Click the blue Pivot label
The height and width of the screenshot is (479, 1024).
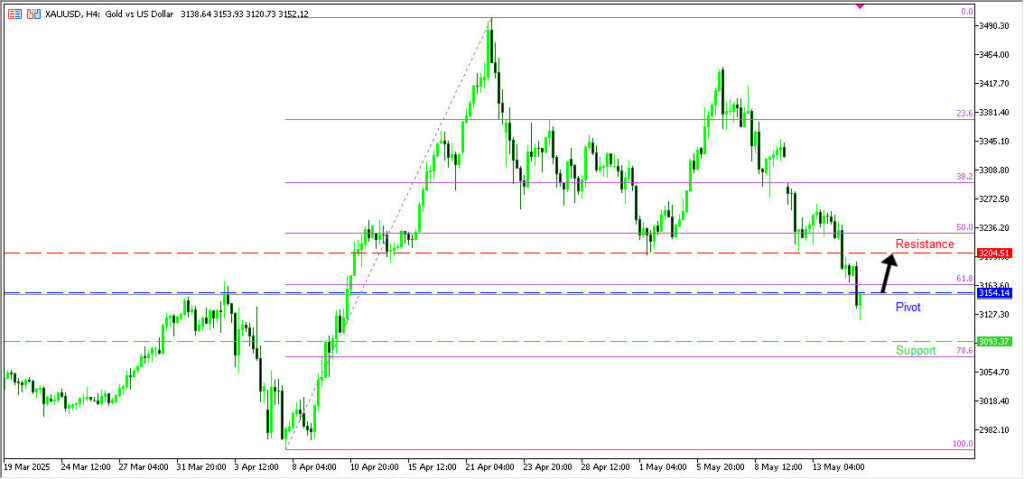point(908,307)
